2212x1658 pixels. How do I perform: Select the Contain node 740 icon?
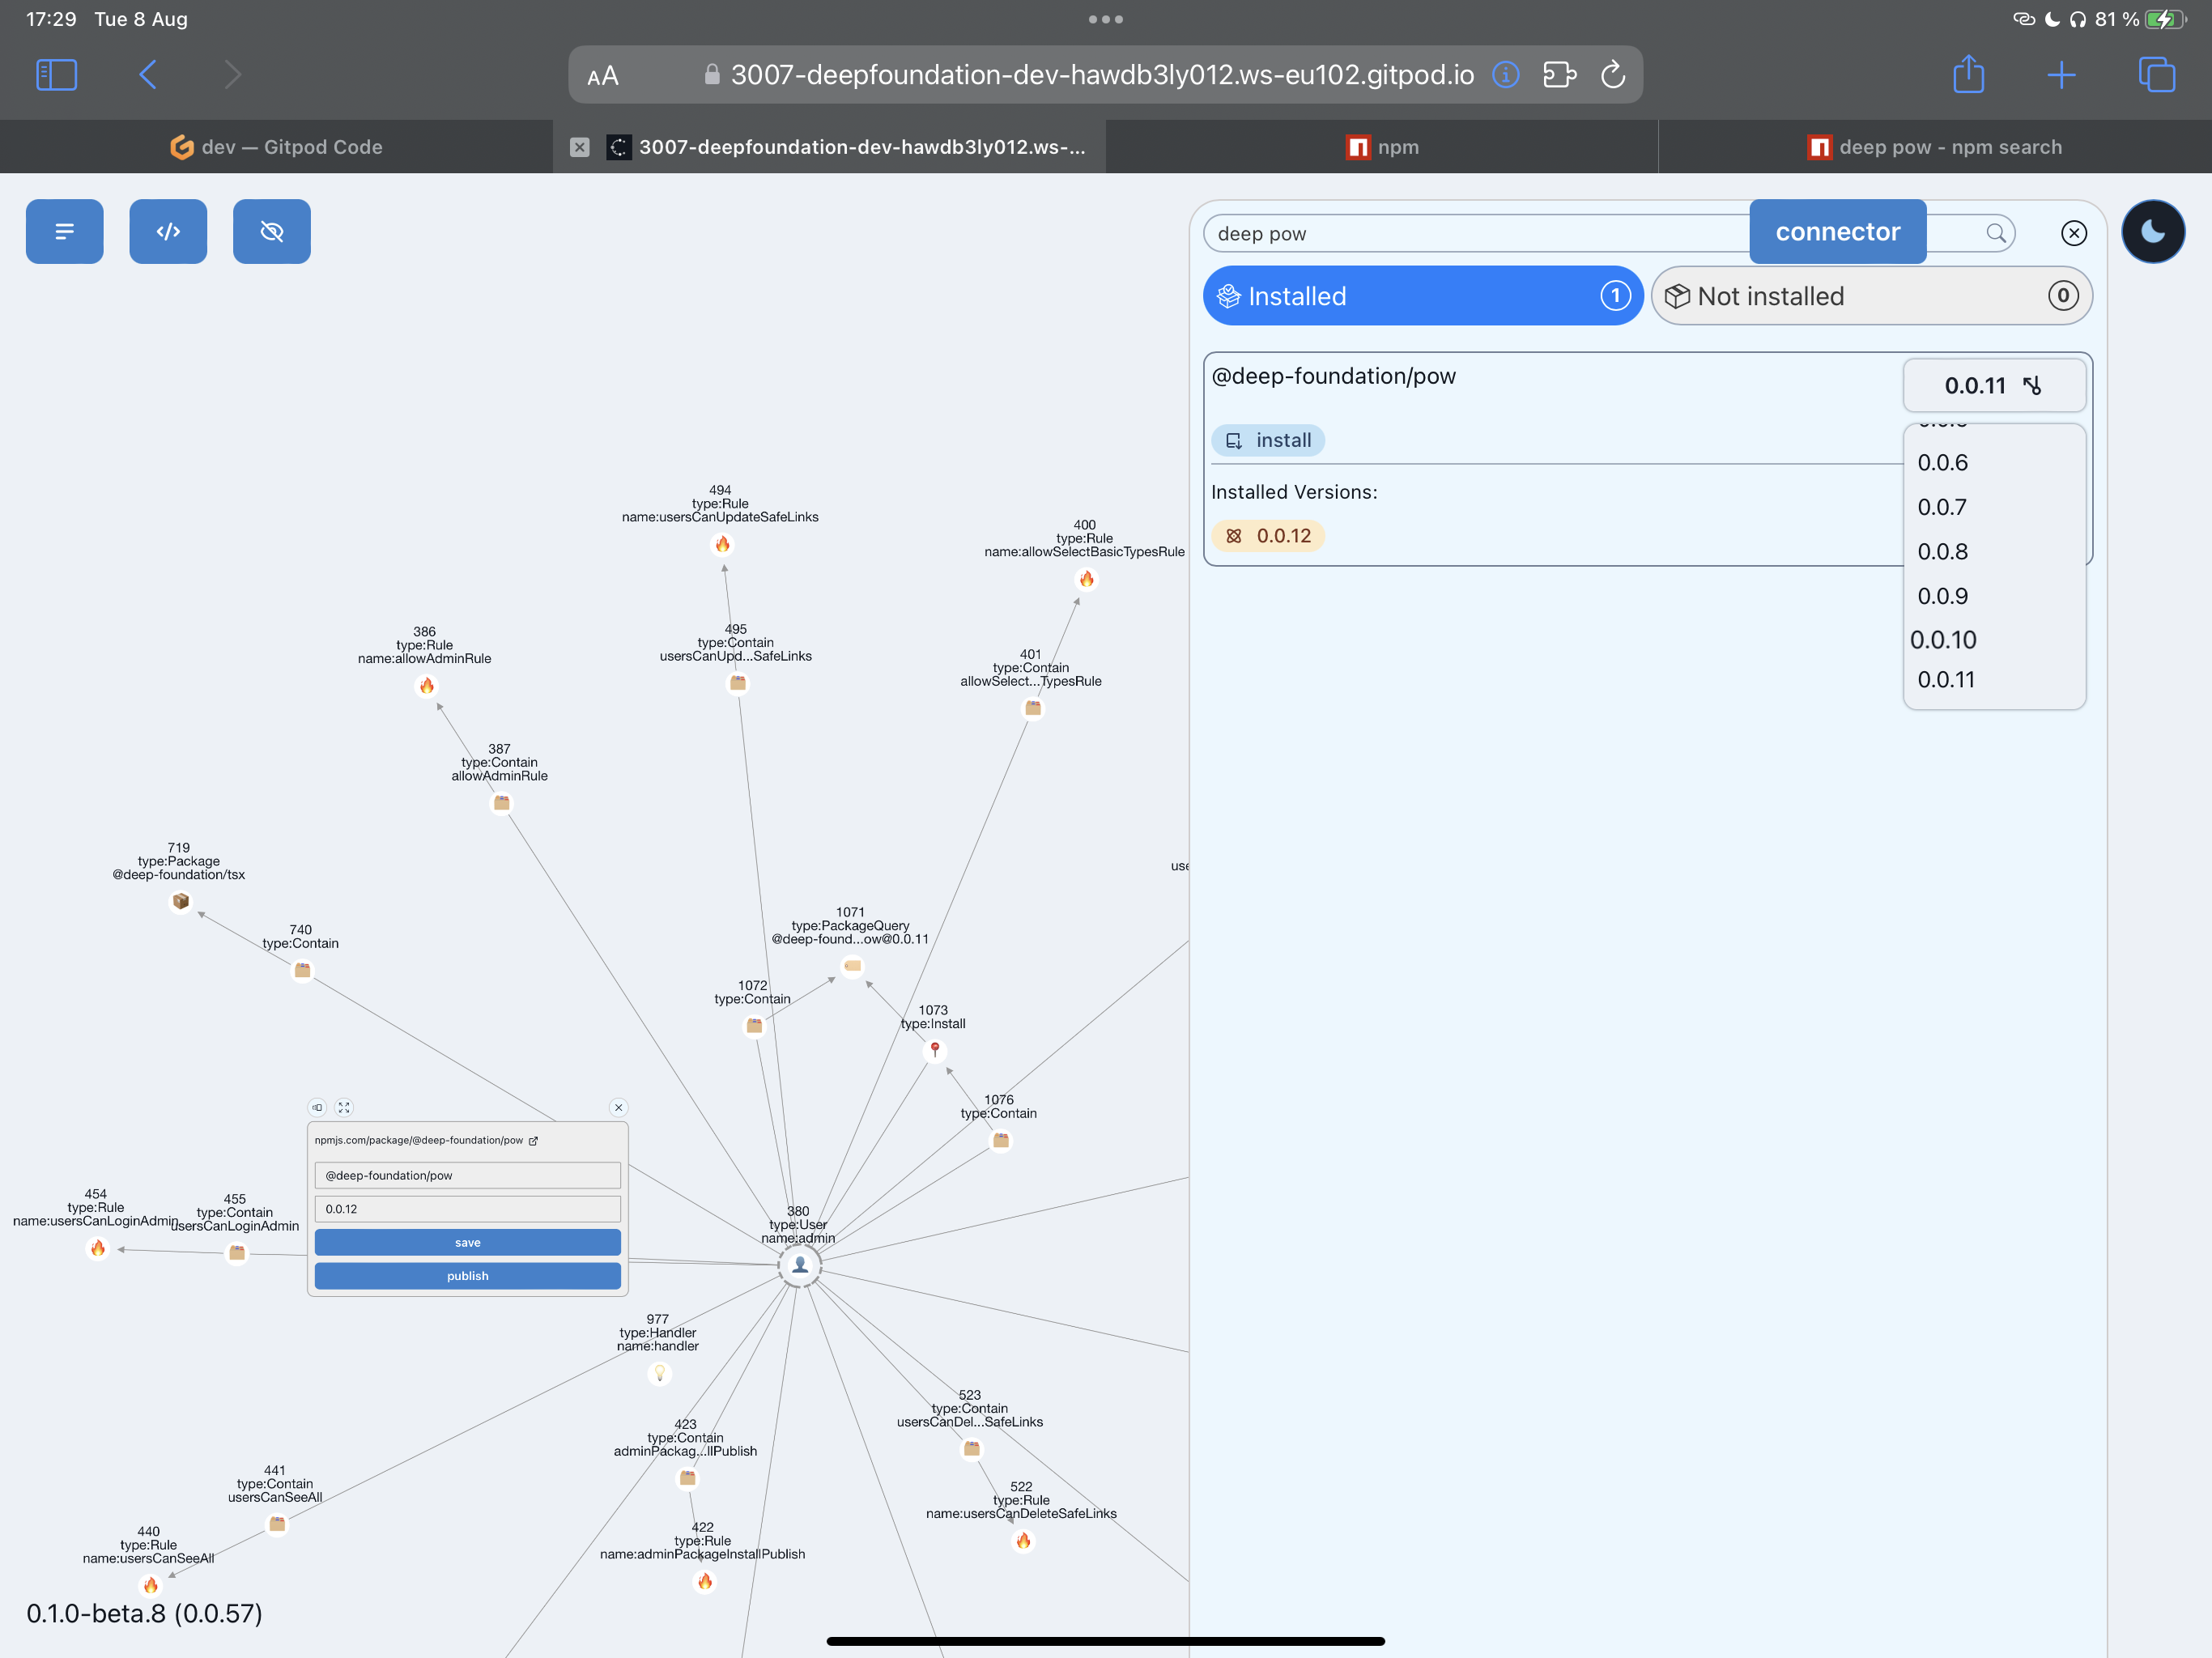click(x=302, y=970)
